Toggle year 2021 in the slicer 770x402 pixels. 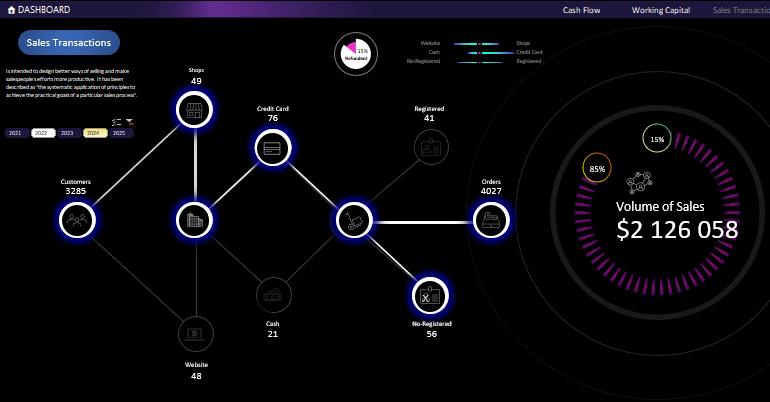(x=17, y=133)
